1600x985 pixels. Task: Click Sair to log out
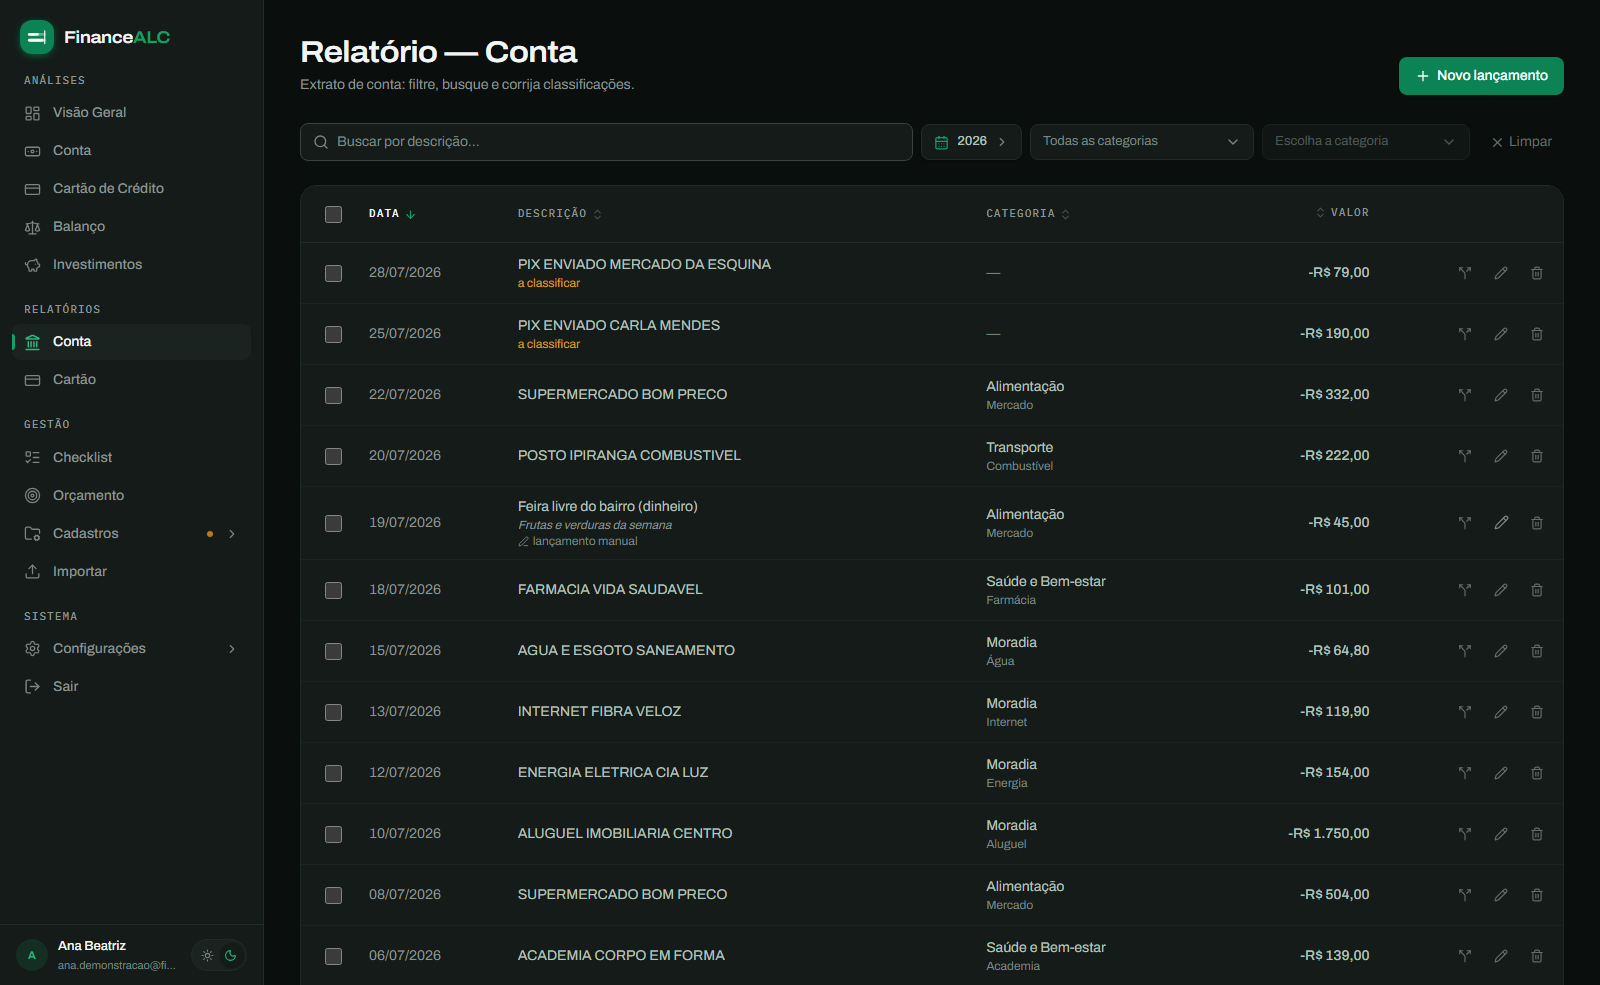coord(130,687)
